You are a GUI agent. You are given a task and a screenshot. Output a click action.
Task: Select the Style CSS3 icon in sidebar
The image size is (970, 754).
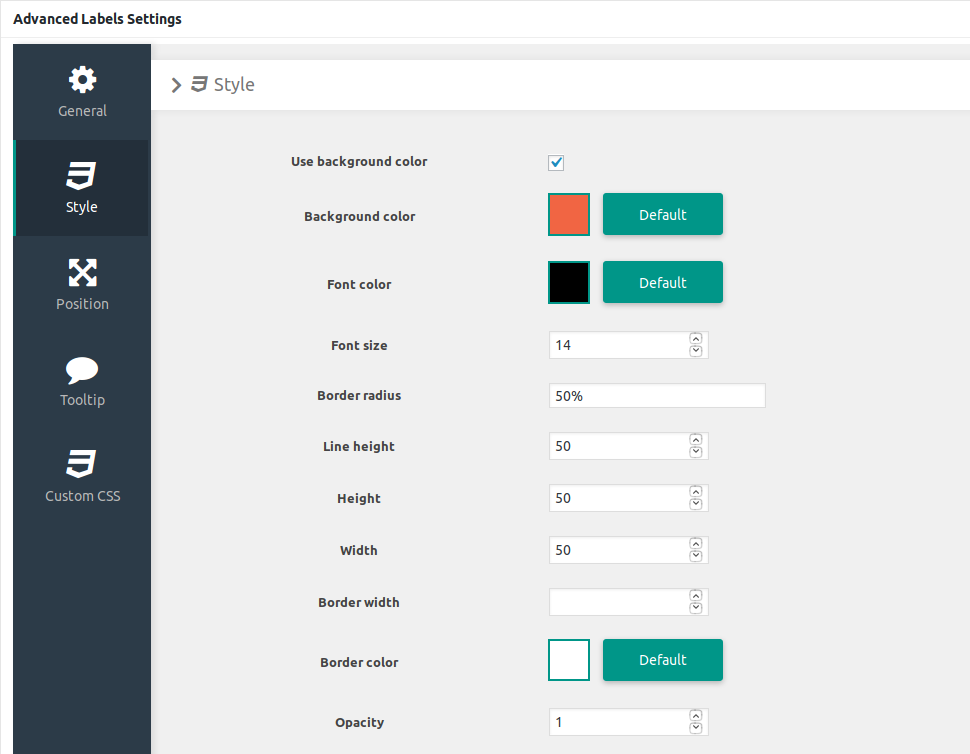pyautogui.click(x=82, y=177)
